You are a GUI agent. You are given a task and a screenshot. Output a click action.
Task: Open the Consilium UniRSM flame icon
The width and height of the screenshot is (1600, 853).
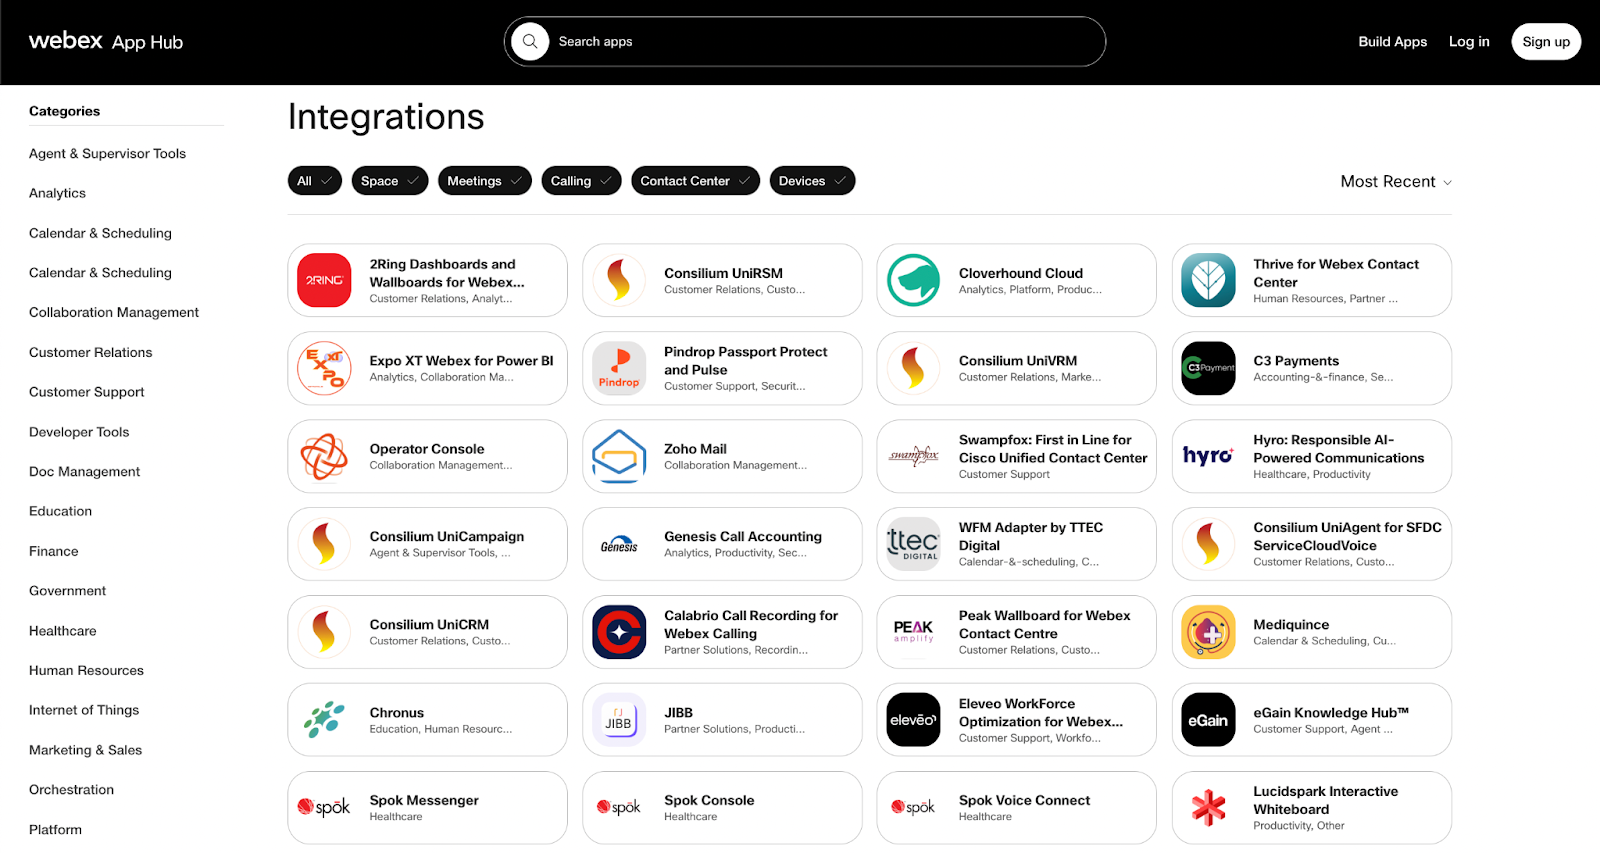point(619,280)
